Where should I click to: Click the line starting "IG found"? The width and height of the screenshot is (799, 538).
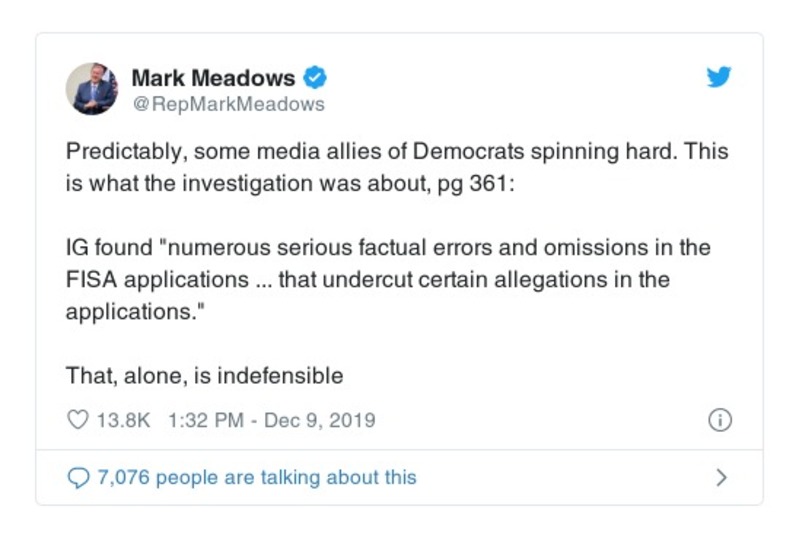tap(389, 247)
